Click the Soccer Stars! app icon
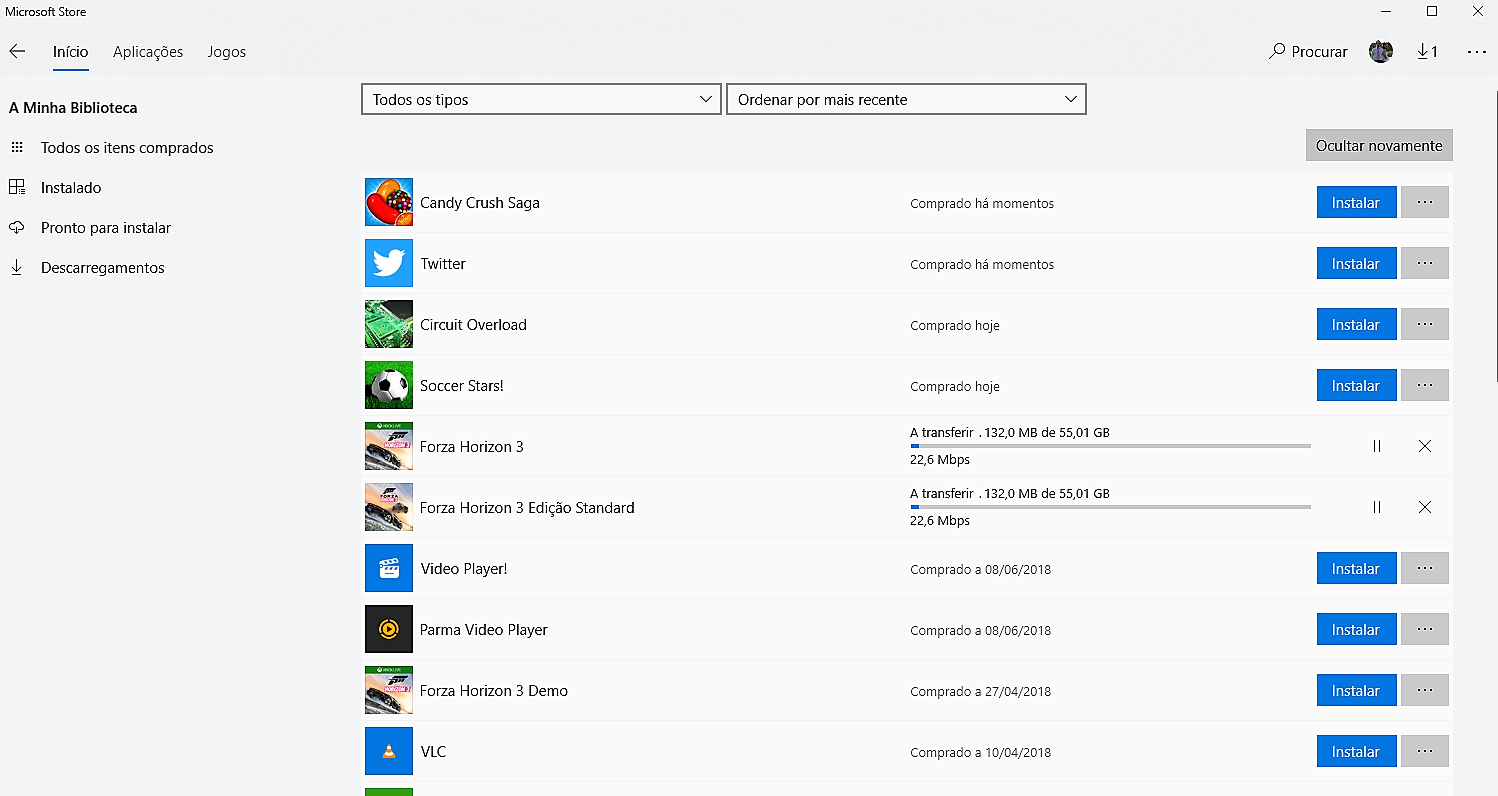Screen dimensions: 1498x796 click(389, 385)
